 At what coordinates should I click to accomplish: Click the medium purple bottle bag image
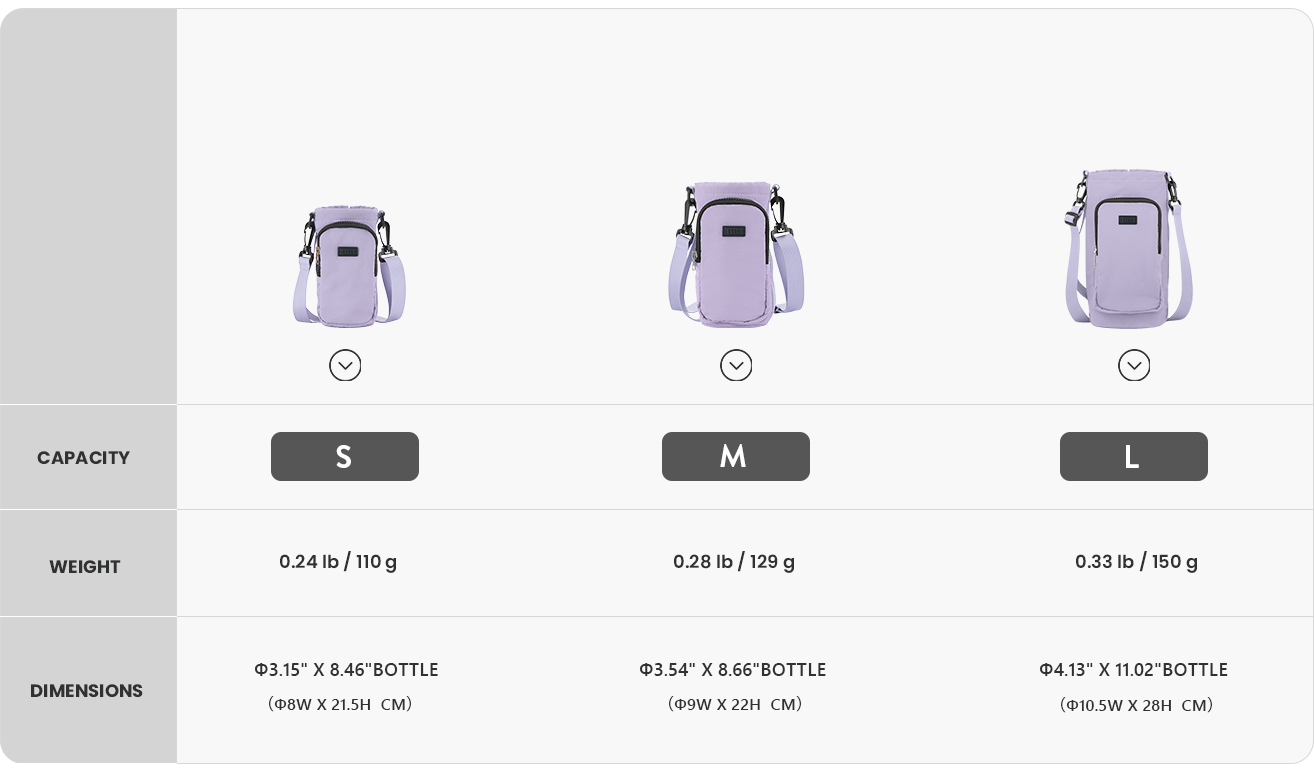(735, 255)
